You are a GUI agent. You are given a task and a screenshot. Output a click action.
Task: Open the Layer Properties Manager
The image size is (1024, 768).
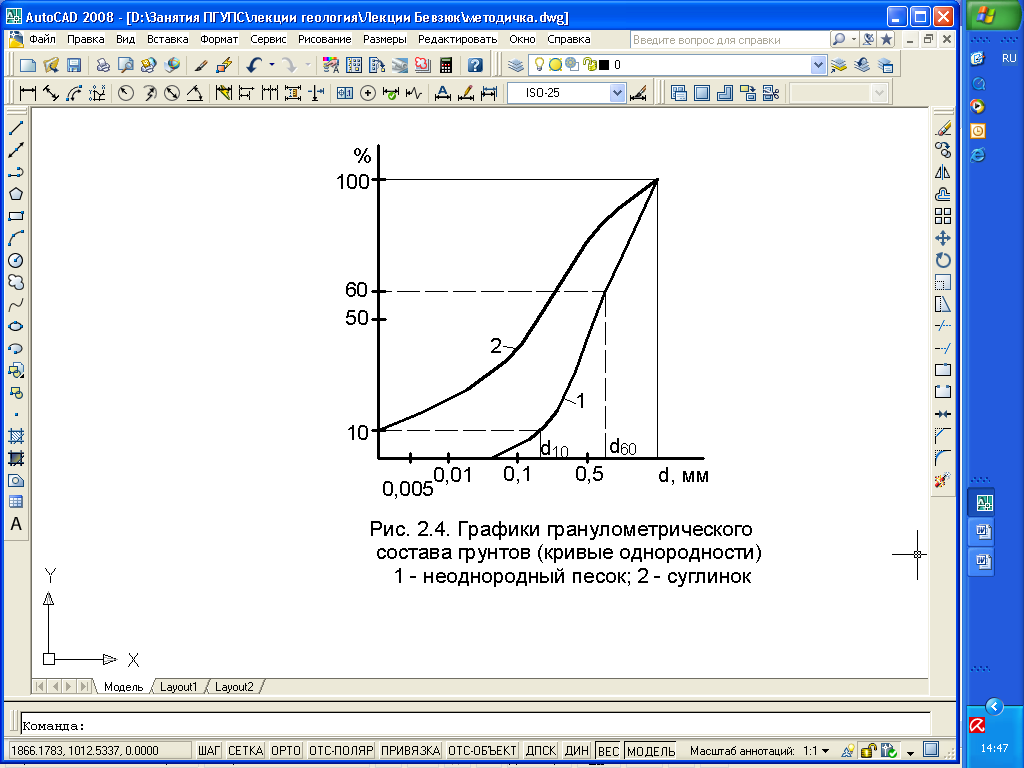pos(516,65)
